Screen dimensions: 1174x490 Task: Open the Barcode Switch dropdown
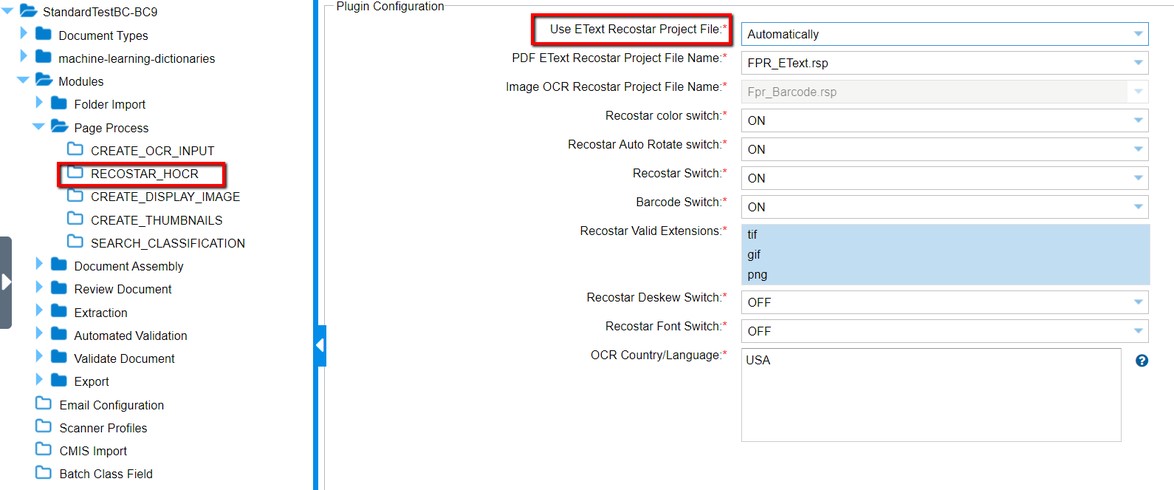944,207
